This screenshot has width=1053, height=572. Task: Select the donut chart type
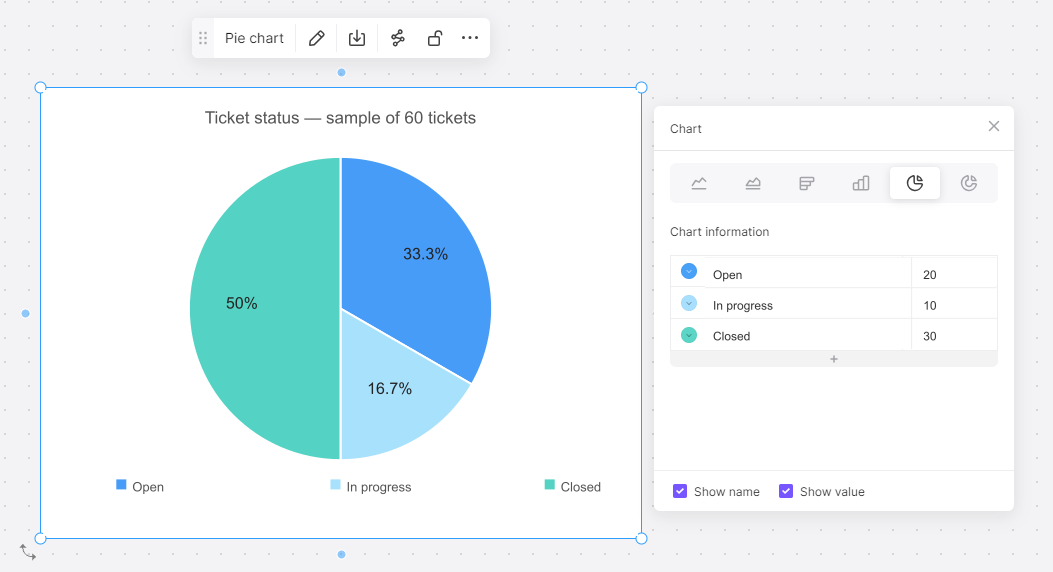click(x=968, y=183)
